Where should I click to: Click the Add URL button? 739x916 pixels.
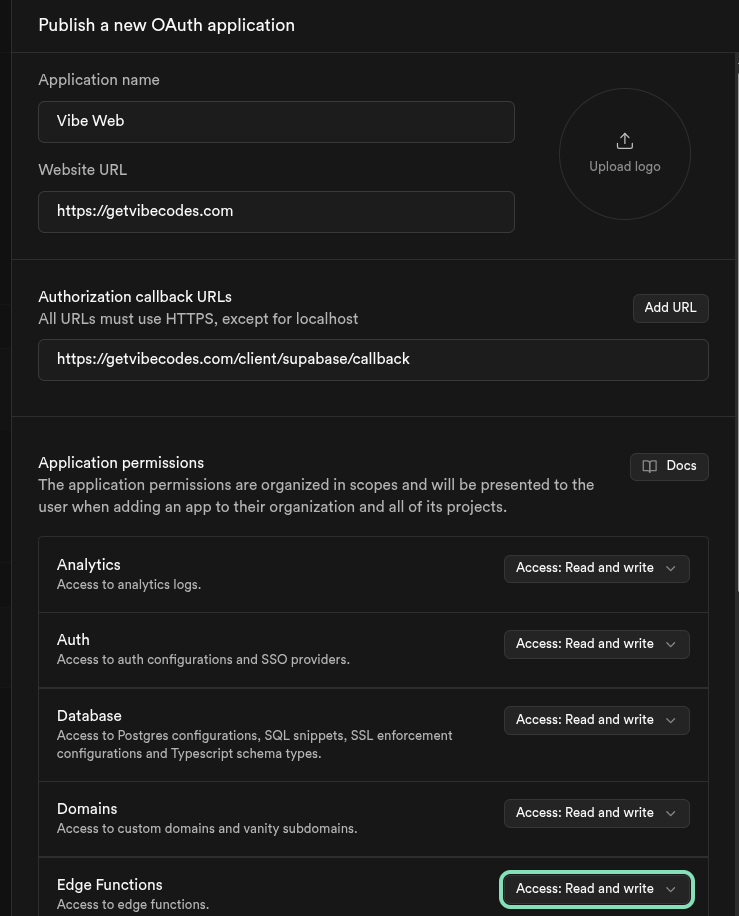click(670, 308)
